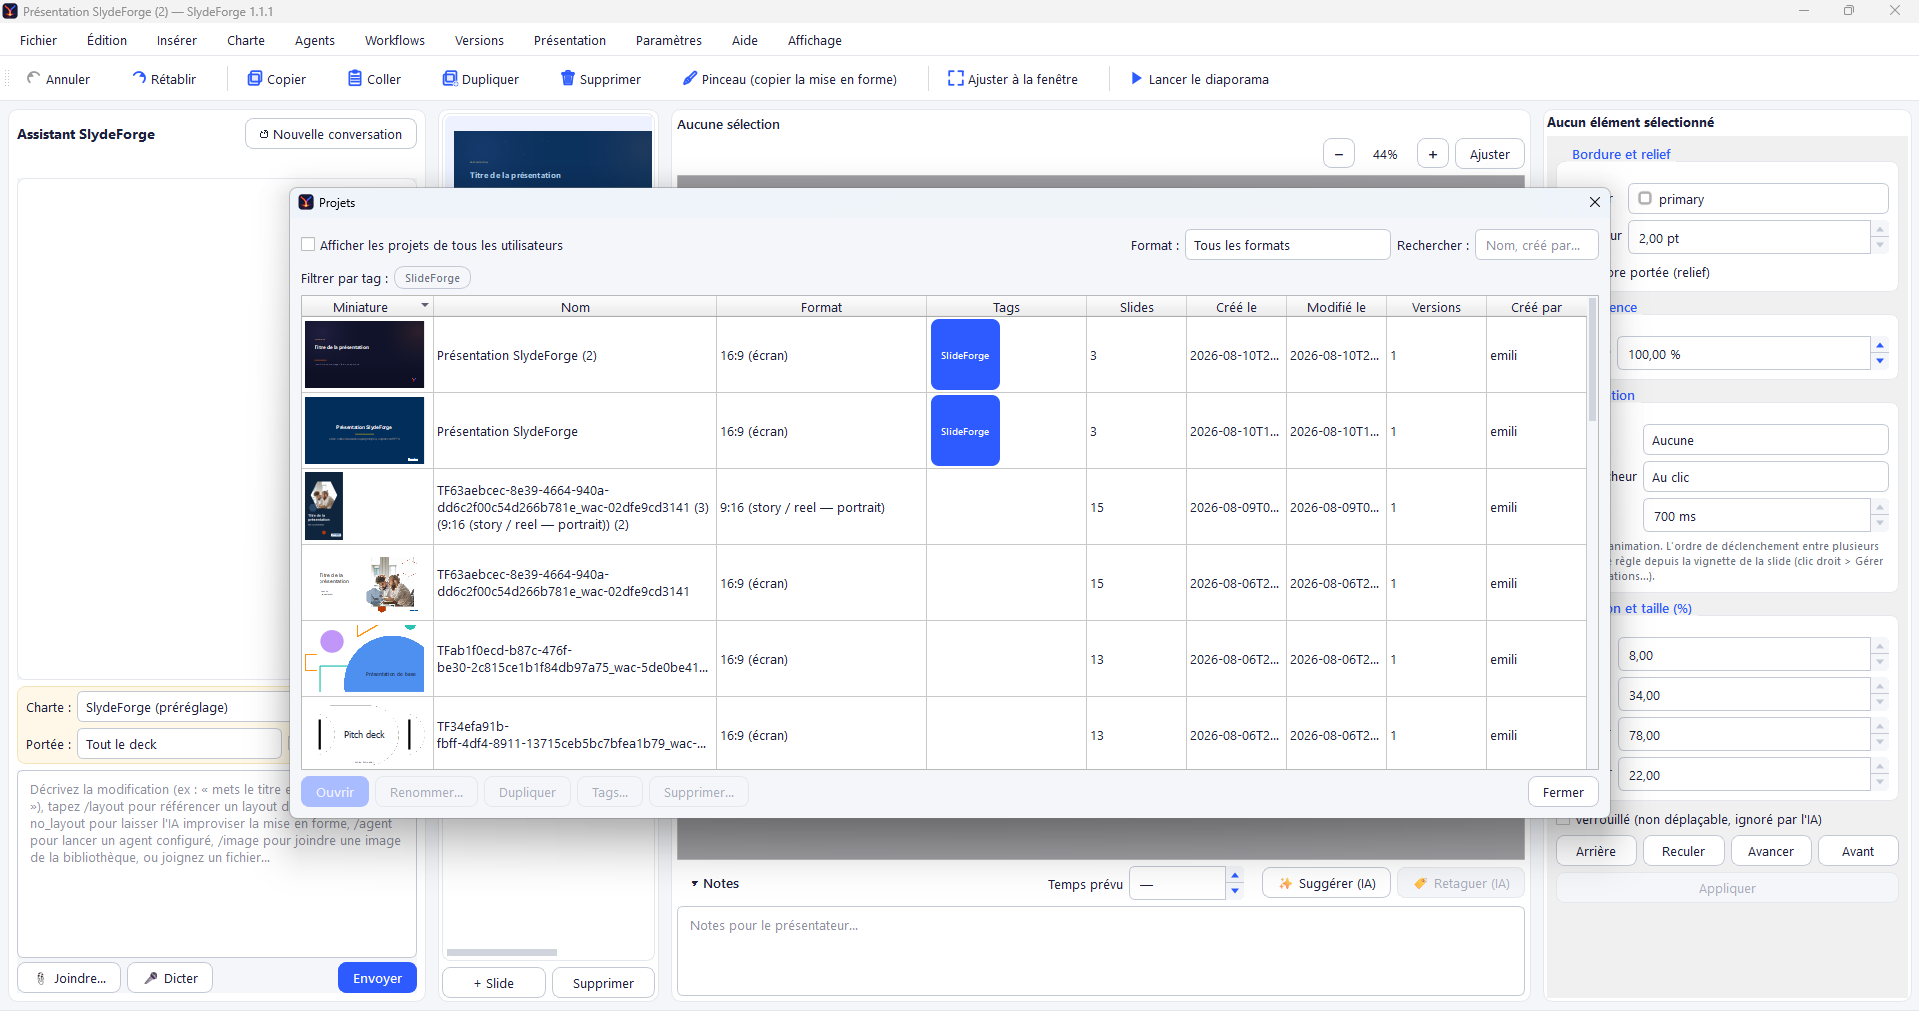Click the Rétablir redo icon
The width and height of the screenshot is (1919, 1030).
[x=139, y=78]
